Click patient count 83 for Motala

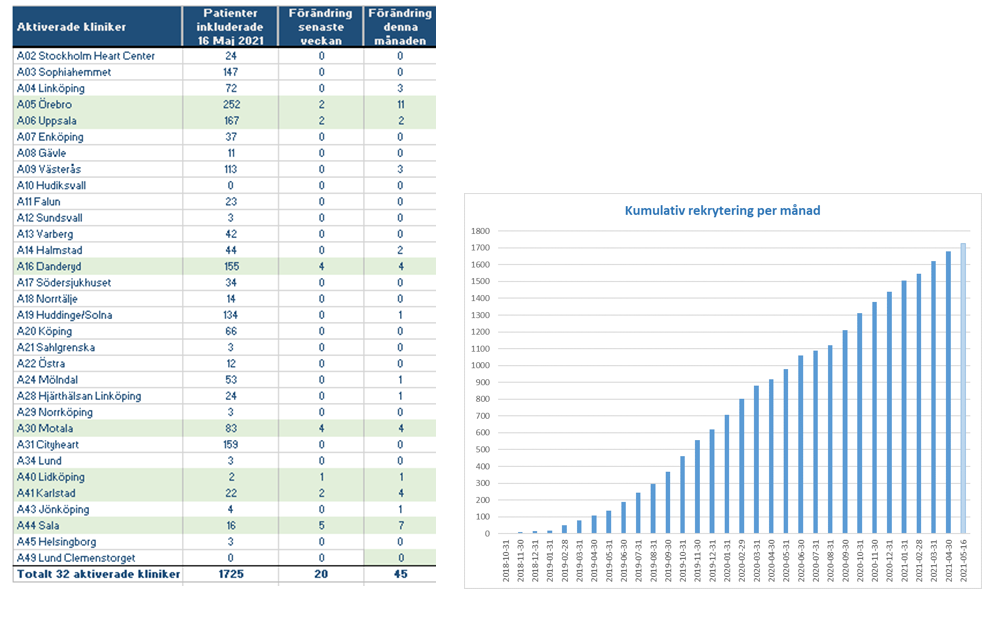(231, 429)
